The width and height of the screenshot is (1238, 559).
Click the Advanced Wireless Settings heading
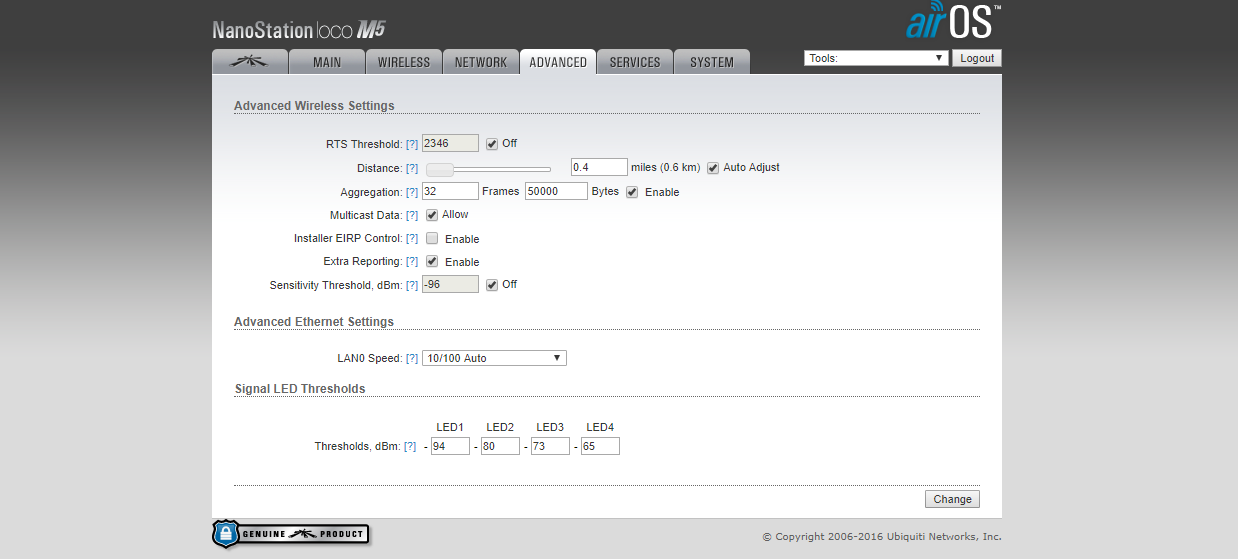314,105
